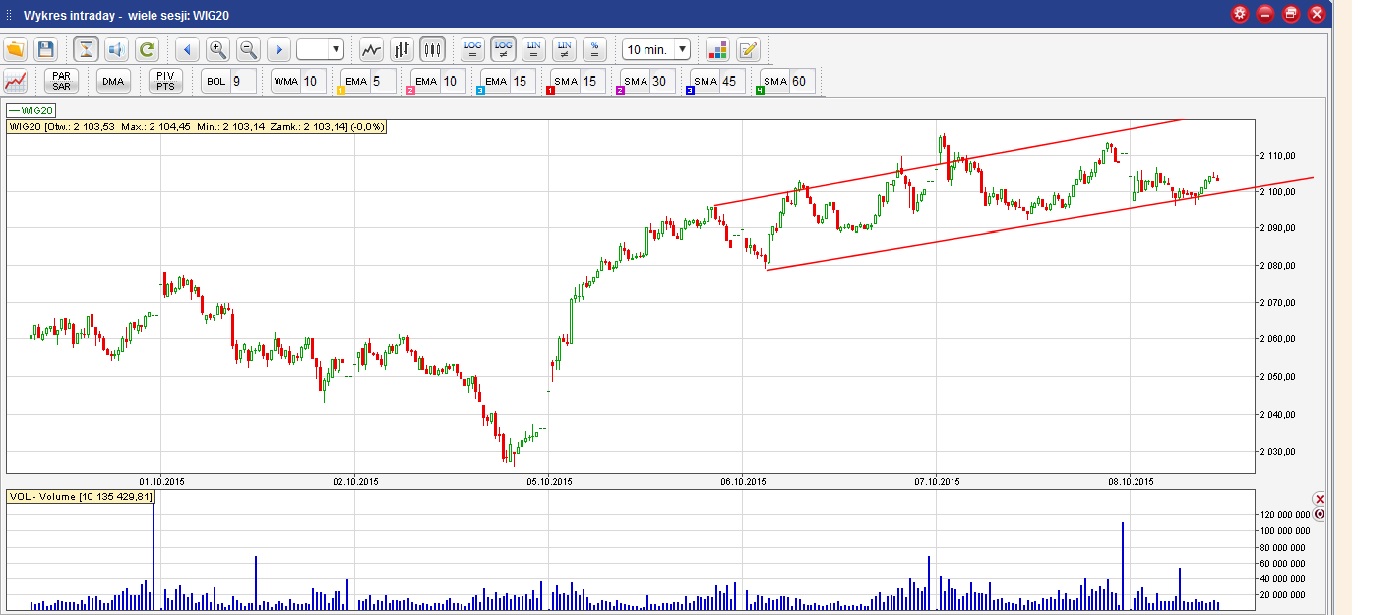Open the 10 min. interval dropdown
The width and height of the screenshot is (1374, 615).
tap(682, 49)
